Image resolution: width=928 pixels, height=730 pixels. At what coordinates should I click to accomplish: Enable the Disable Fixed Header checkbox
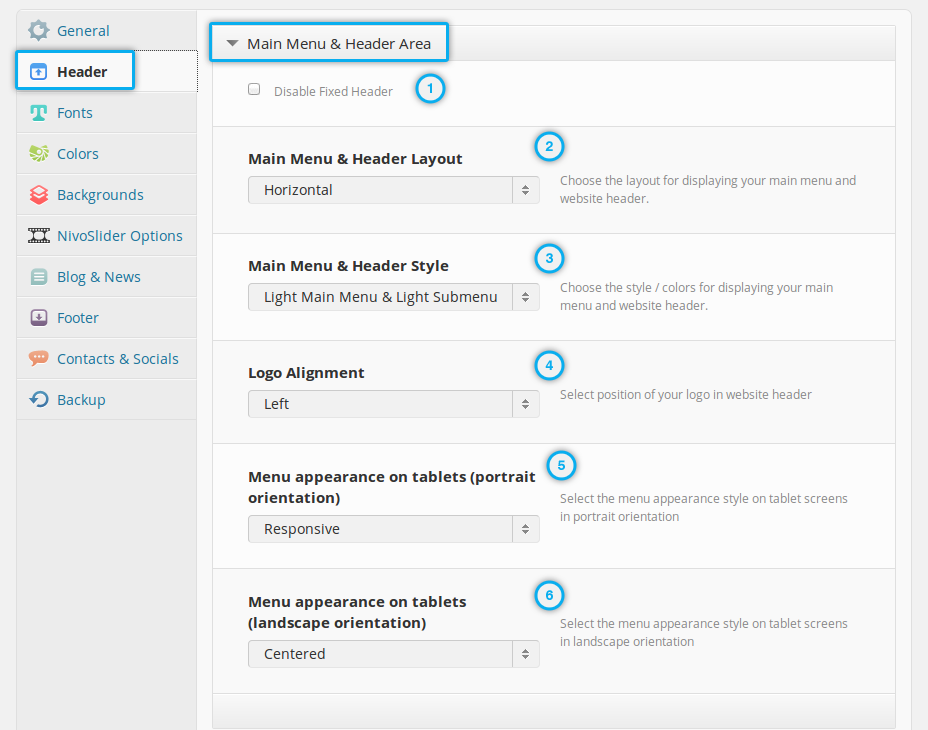254,90
